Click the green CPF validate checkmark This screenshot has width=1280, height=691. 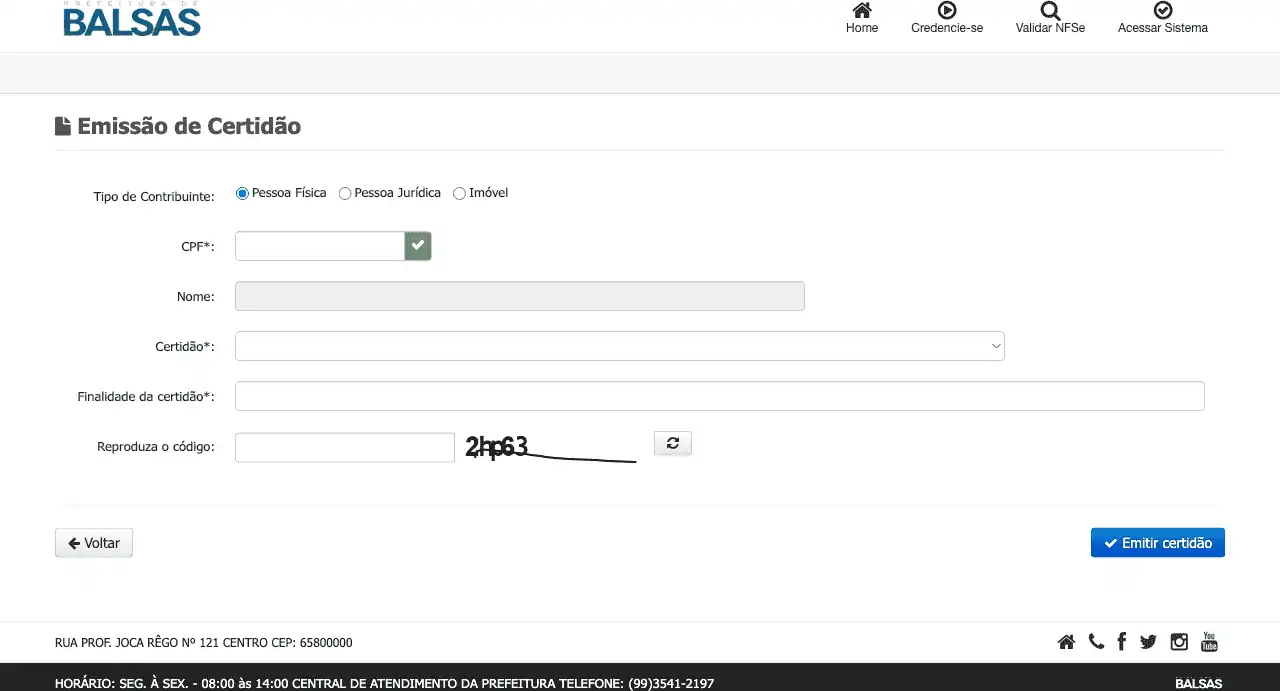418,246
